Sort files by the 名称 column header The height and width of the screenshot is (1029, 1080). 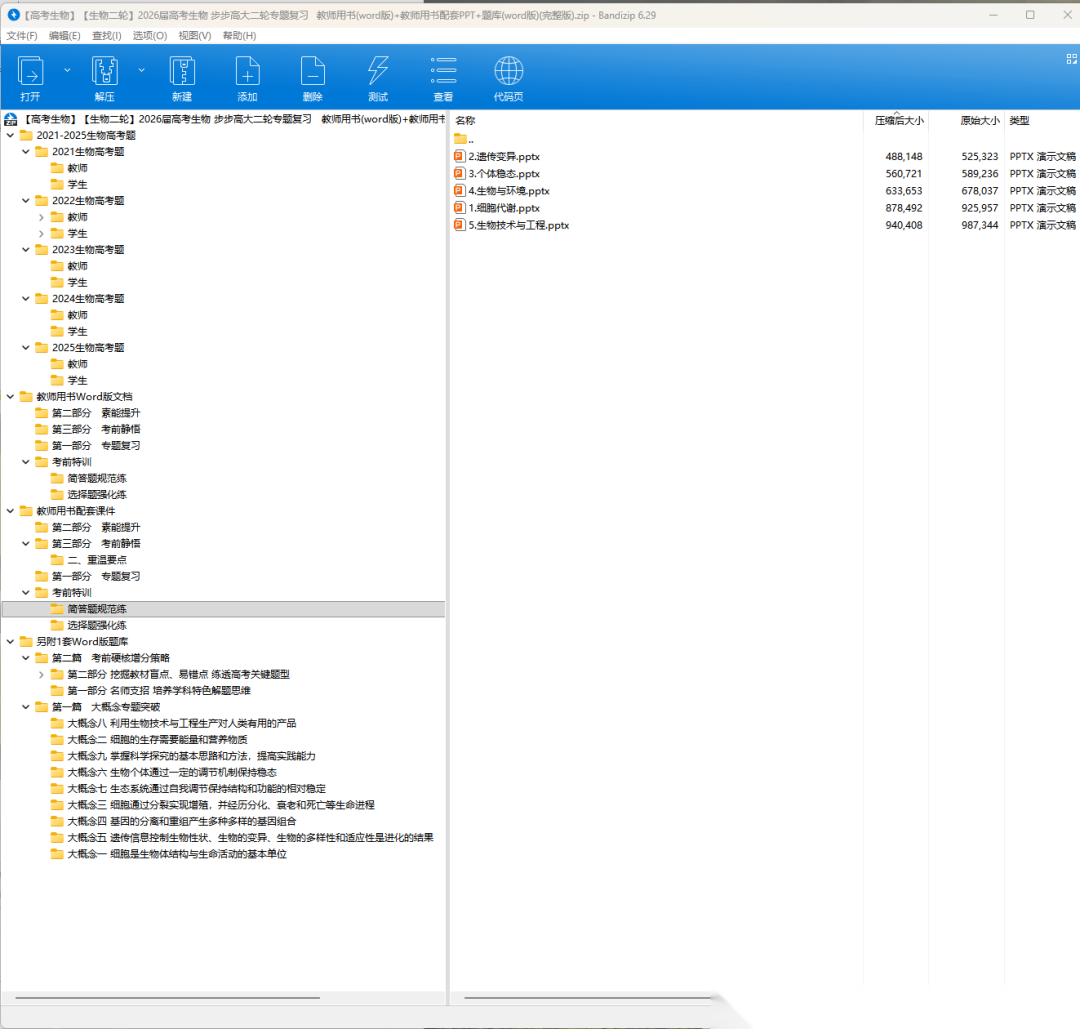pyautogui.click(x=466, y=121)
